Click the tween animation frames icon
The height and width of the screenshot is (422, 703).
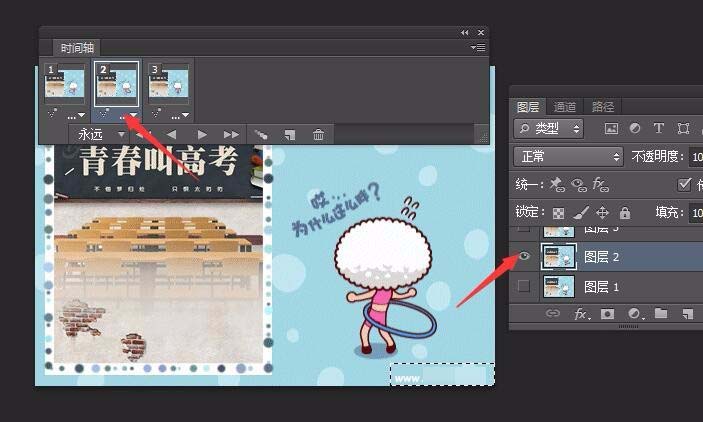click(x=261, y=135)
